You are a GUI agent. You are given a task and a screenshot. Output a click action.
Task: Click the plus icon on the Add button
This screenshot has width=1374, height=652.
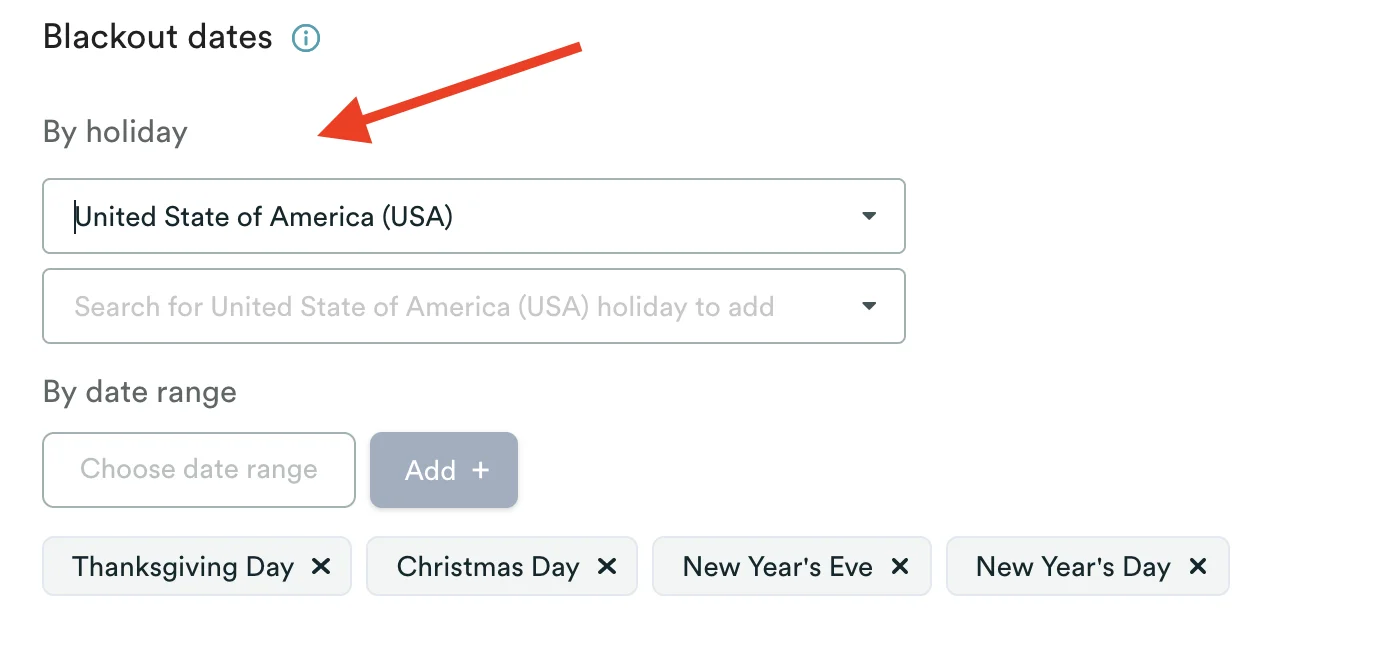[480, 470]
